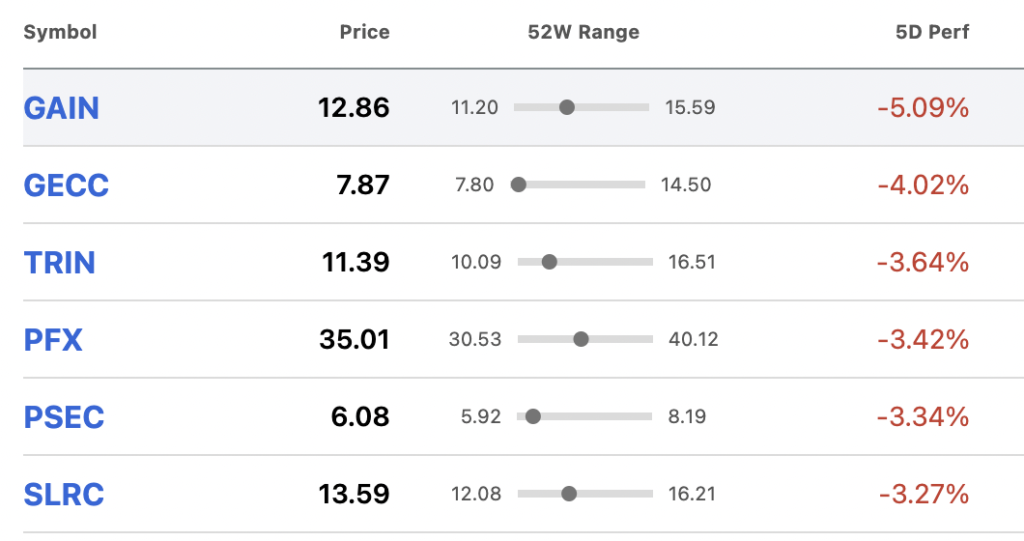Open the TRIN ticker symbol link
This screenshot has width=1024, height=541.
[59, 262]
